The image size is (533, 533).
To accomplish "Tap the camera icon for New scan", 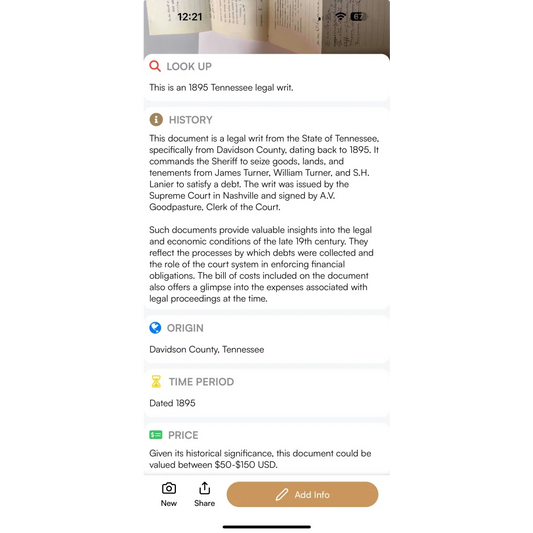I will tap(169, 488).
